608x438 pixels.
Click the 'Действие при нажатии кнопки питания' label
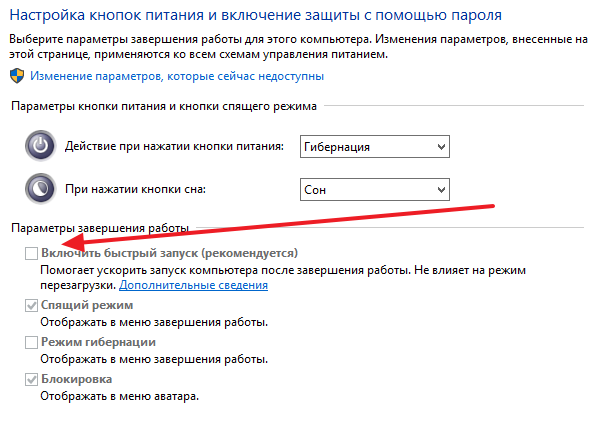(x=174, y=147)
